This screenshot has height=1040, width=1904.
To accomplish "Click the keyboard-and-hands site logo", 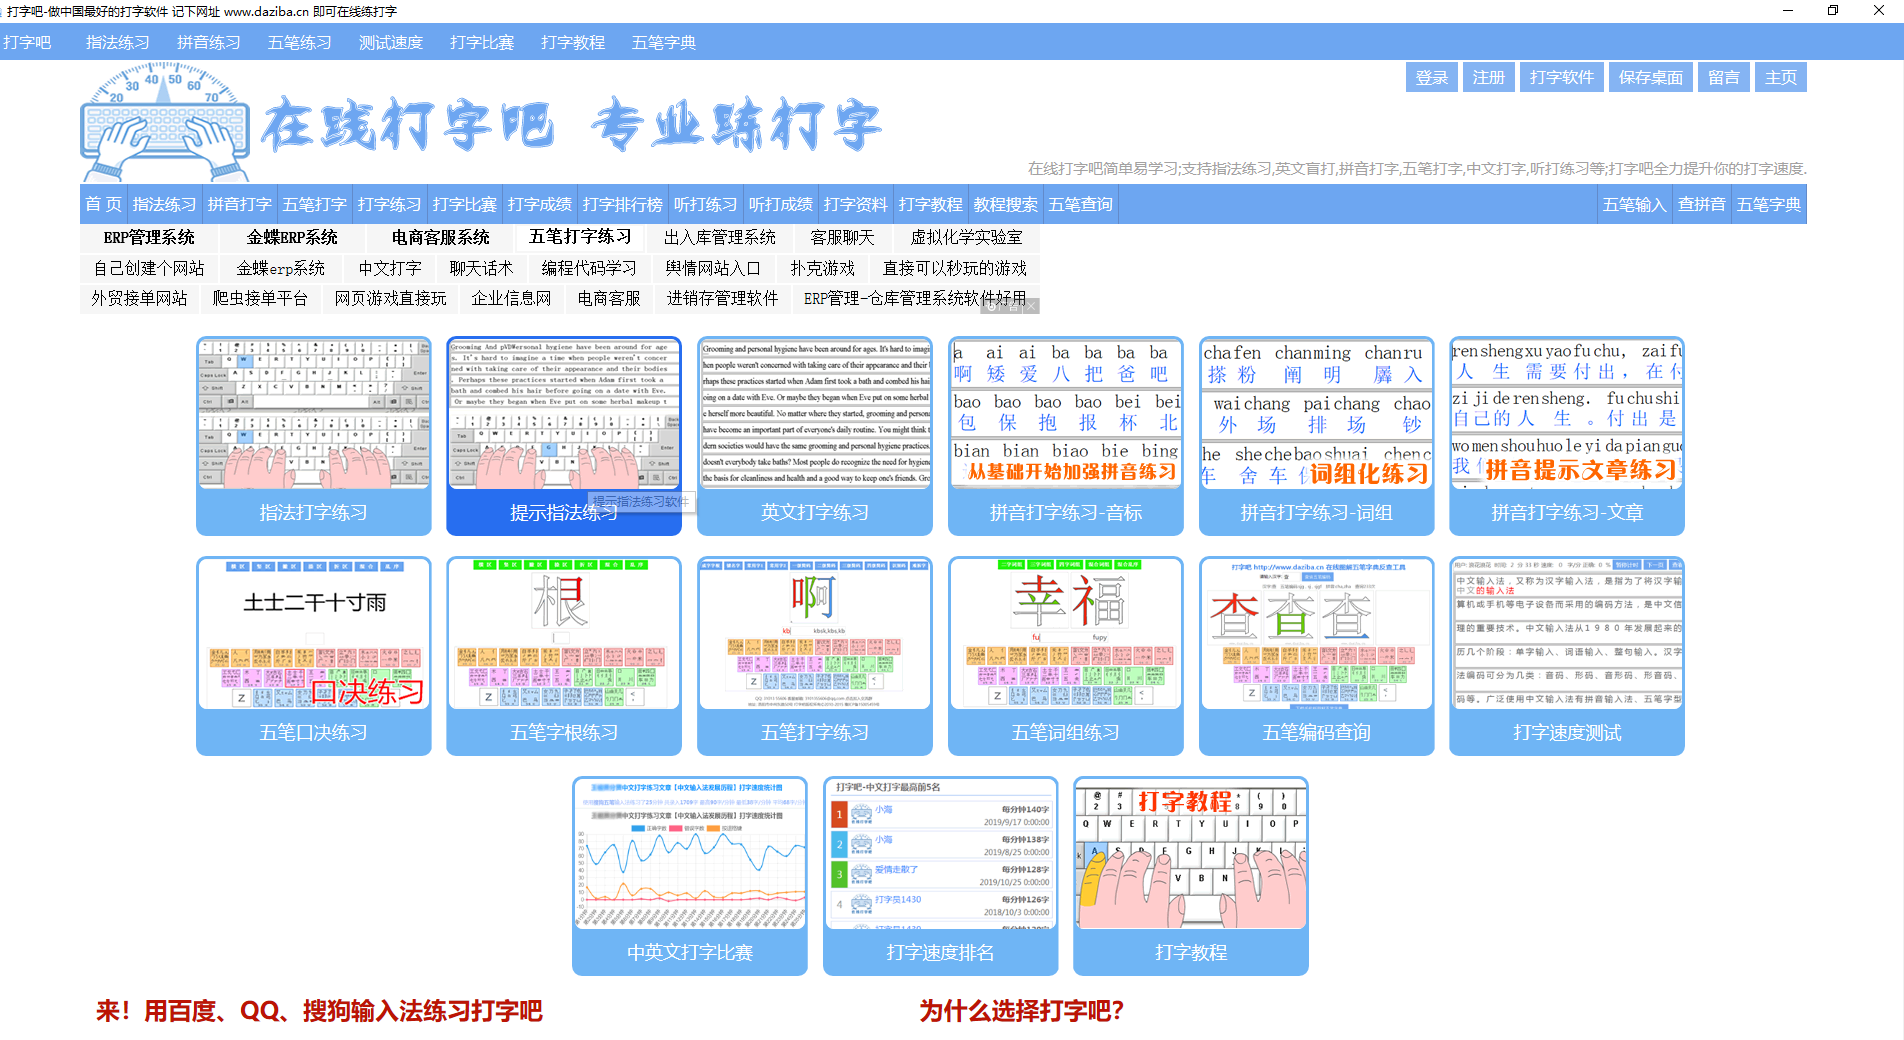I will pyautogui.click(x=165, y=122).
